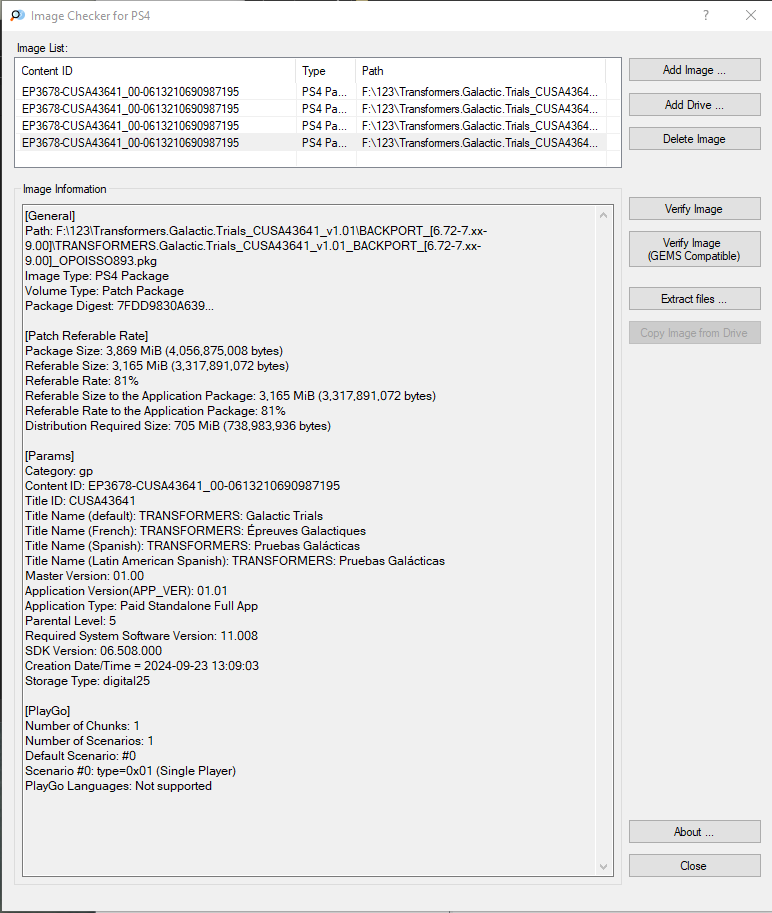Click PlayGo Languages: Not supported line
The width and height of the screenshot is (772, 913).
point(118,786)
